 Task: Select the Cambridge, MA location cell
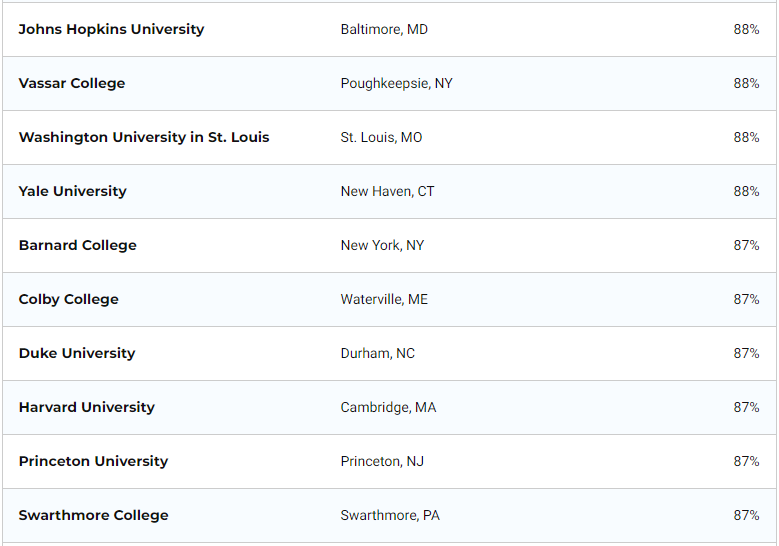388,407
